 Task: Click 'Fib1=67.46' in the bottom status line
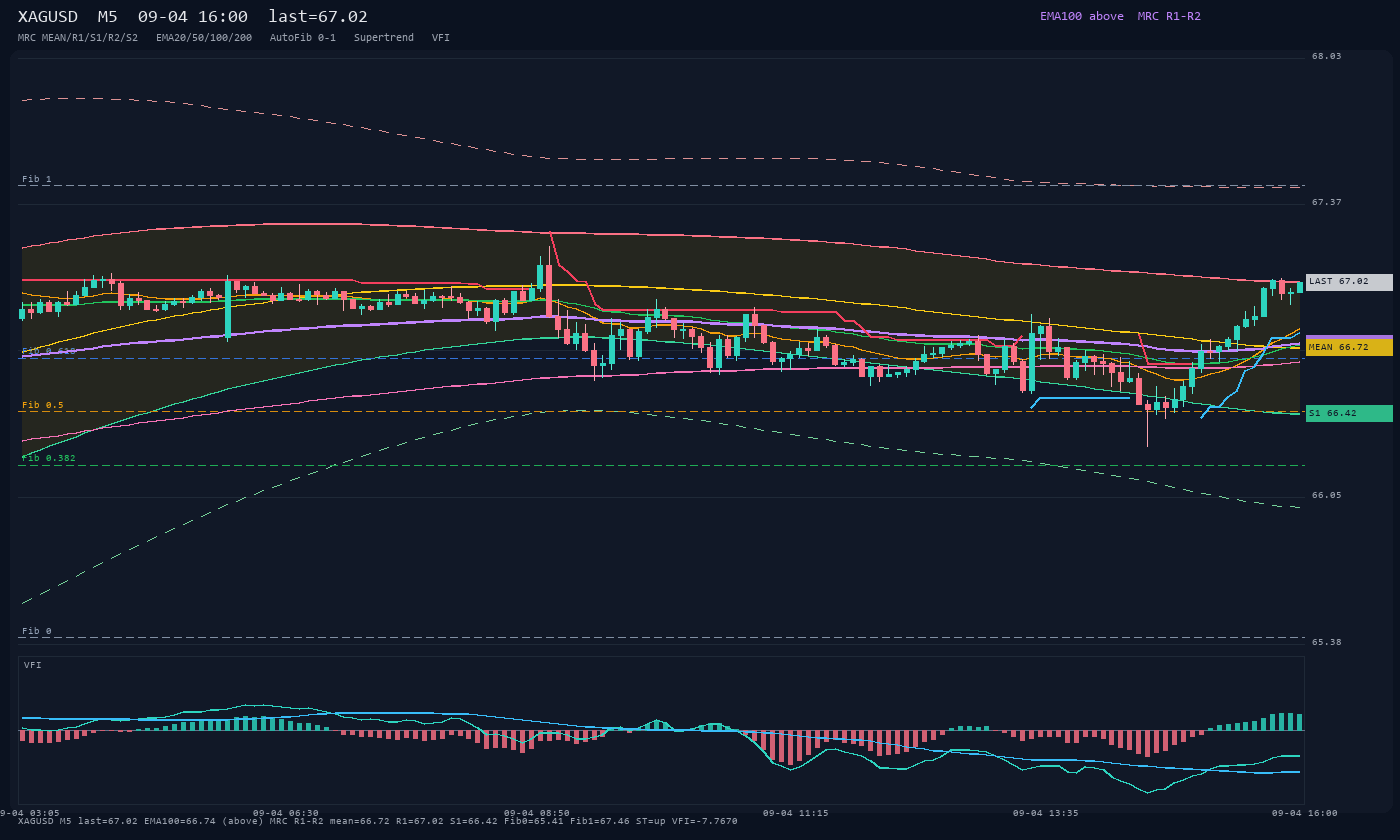click(600, 821)
